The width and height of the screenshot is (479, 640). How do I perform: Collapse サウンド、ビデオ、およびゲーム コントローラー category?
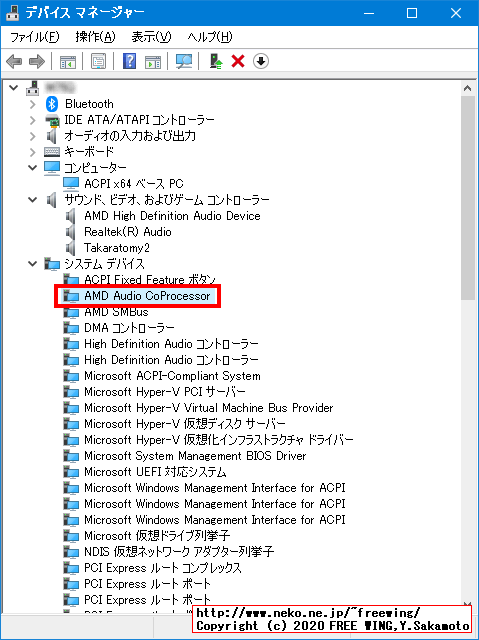pyautogui.click(x=33, y=200)
